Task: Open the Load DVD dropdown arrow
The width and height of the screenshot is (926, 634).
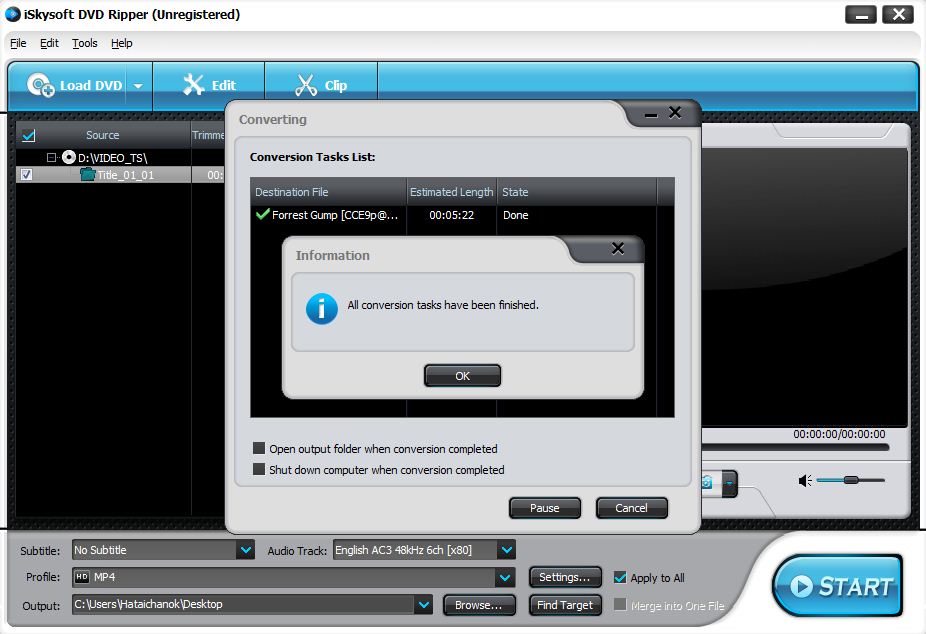Action: (138, 86)
